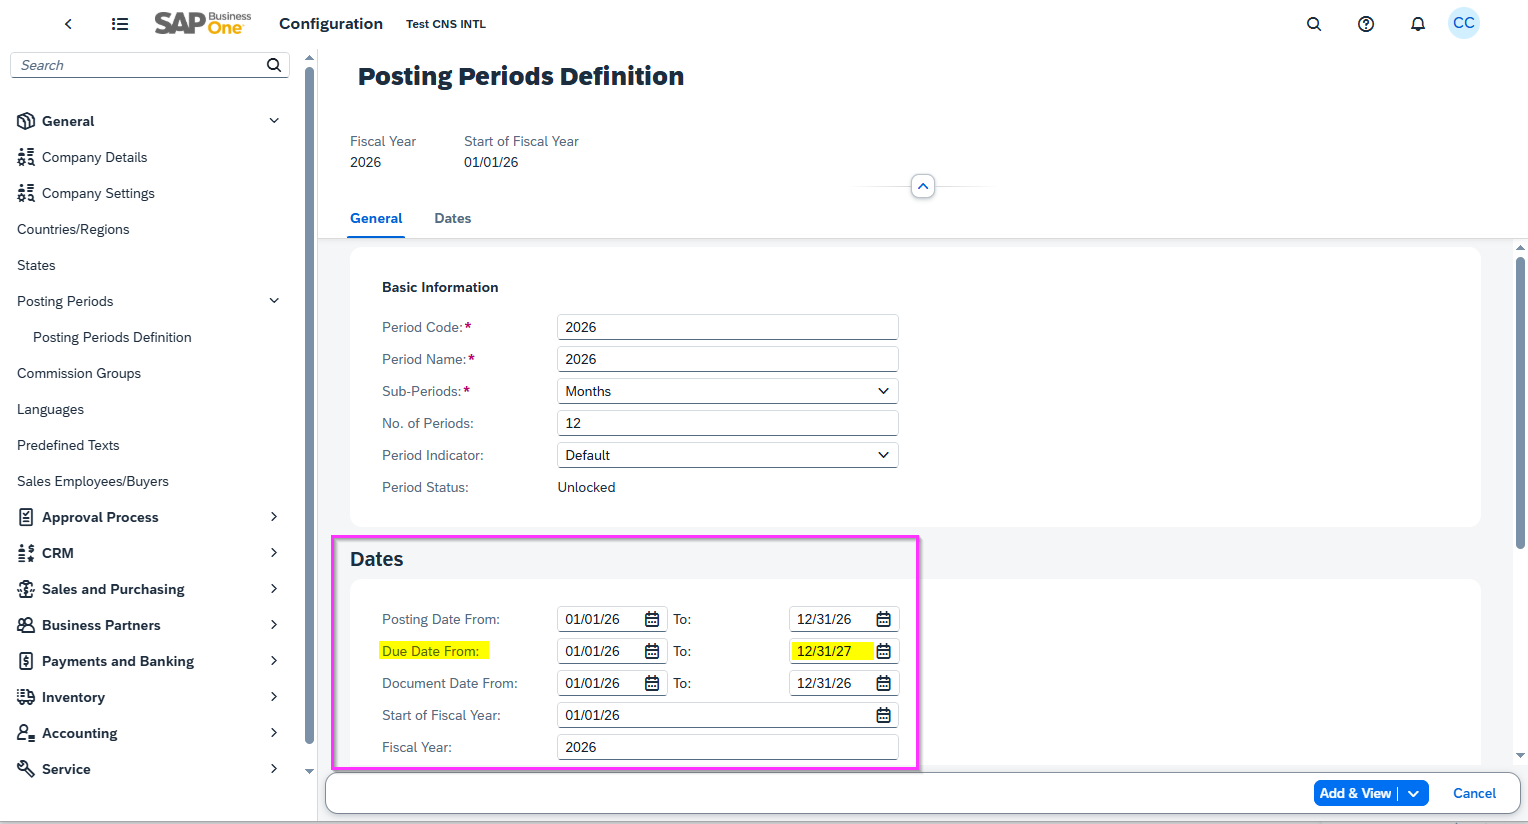Click the CC user avatar
Screen dimensions: 1528x824
click(x=1463, y=23)
